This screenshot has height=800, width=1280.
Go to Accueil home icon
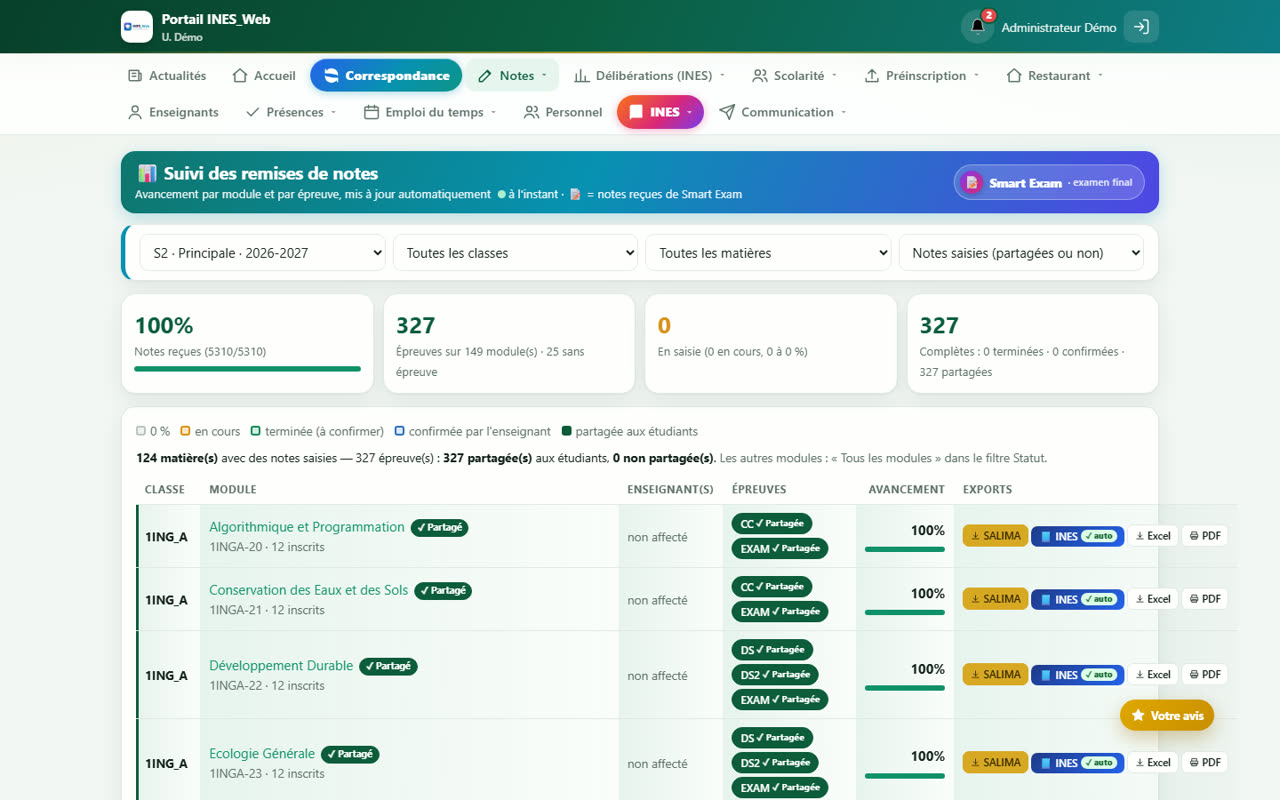coord(240,76)
